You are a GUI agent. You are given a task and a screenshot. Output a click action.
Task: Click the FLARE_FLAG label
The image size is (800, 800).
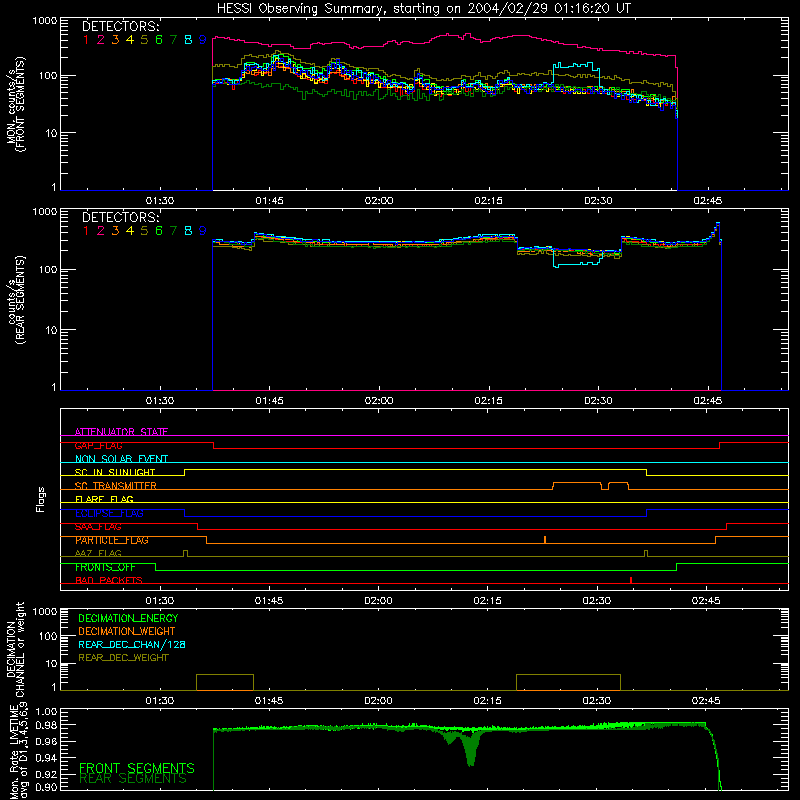(x=104, y=499)
